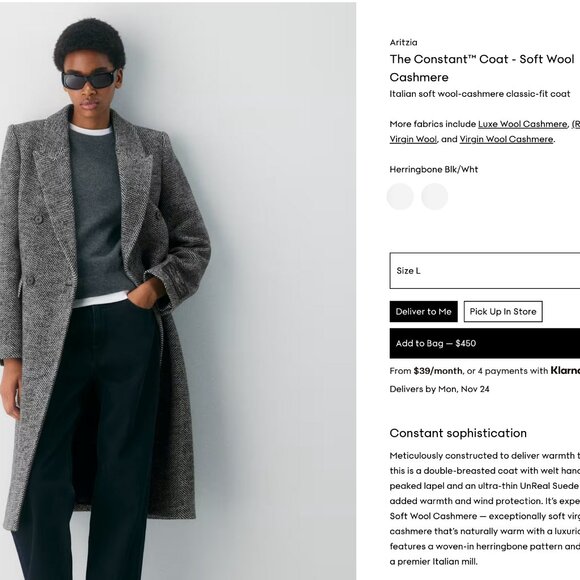Click The Constant Coat product title
This screenshot has width=580, height=580.
[482, 68]
